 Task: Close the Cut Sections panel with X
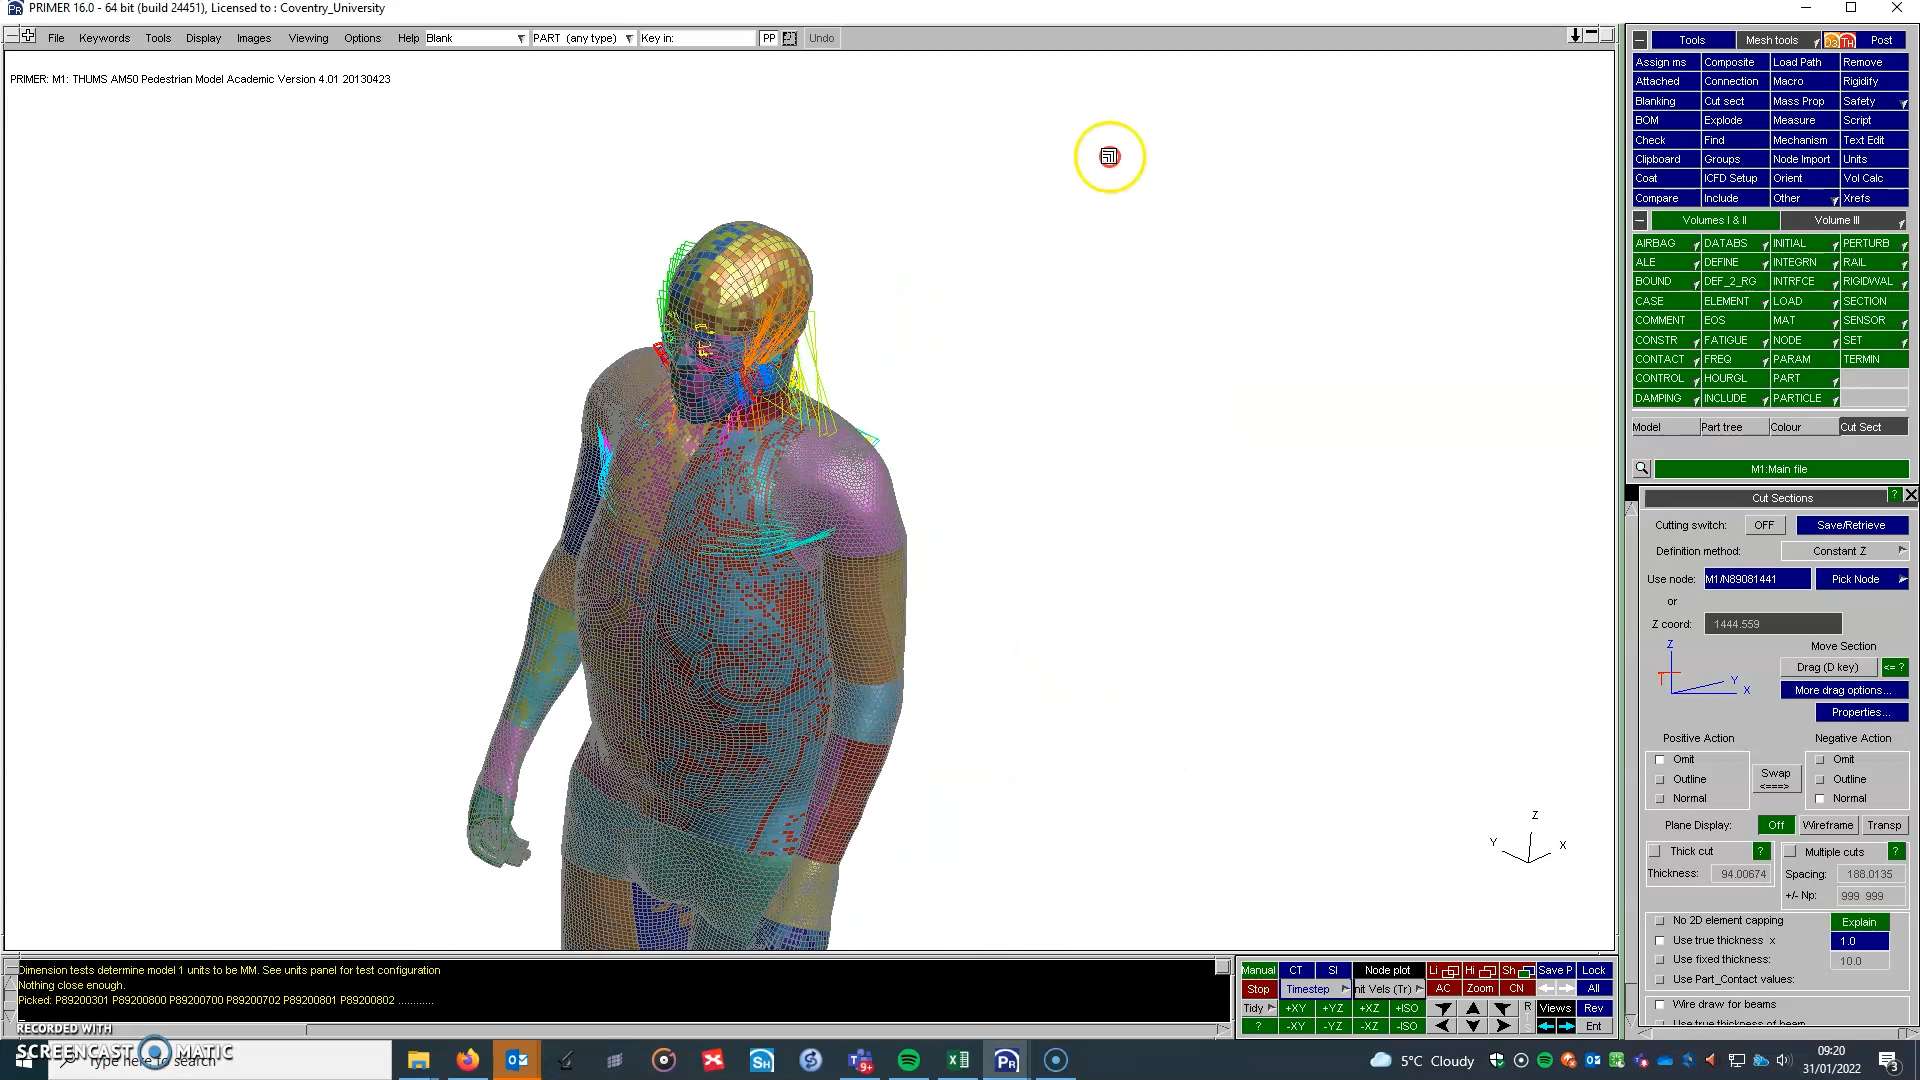click(x=1910, y=496)
